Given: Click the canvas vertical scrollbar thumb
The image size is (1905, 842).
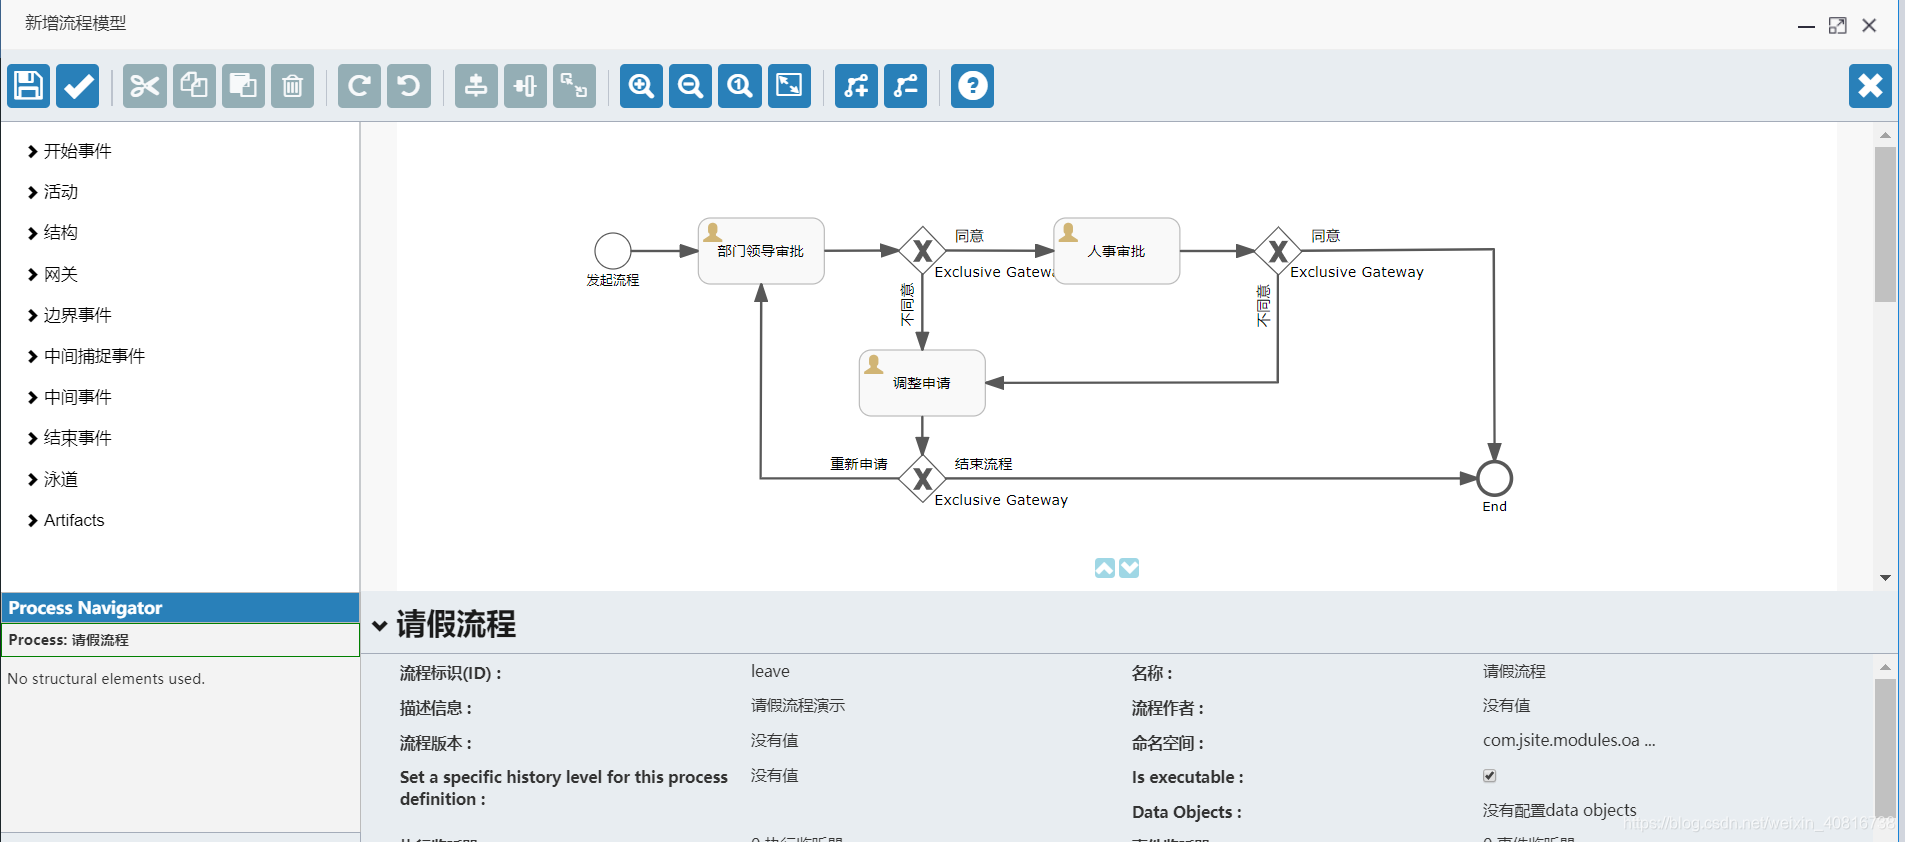Looking at the screenshot, I should coord(1885,224).
